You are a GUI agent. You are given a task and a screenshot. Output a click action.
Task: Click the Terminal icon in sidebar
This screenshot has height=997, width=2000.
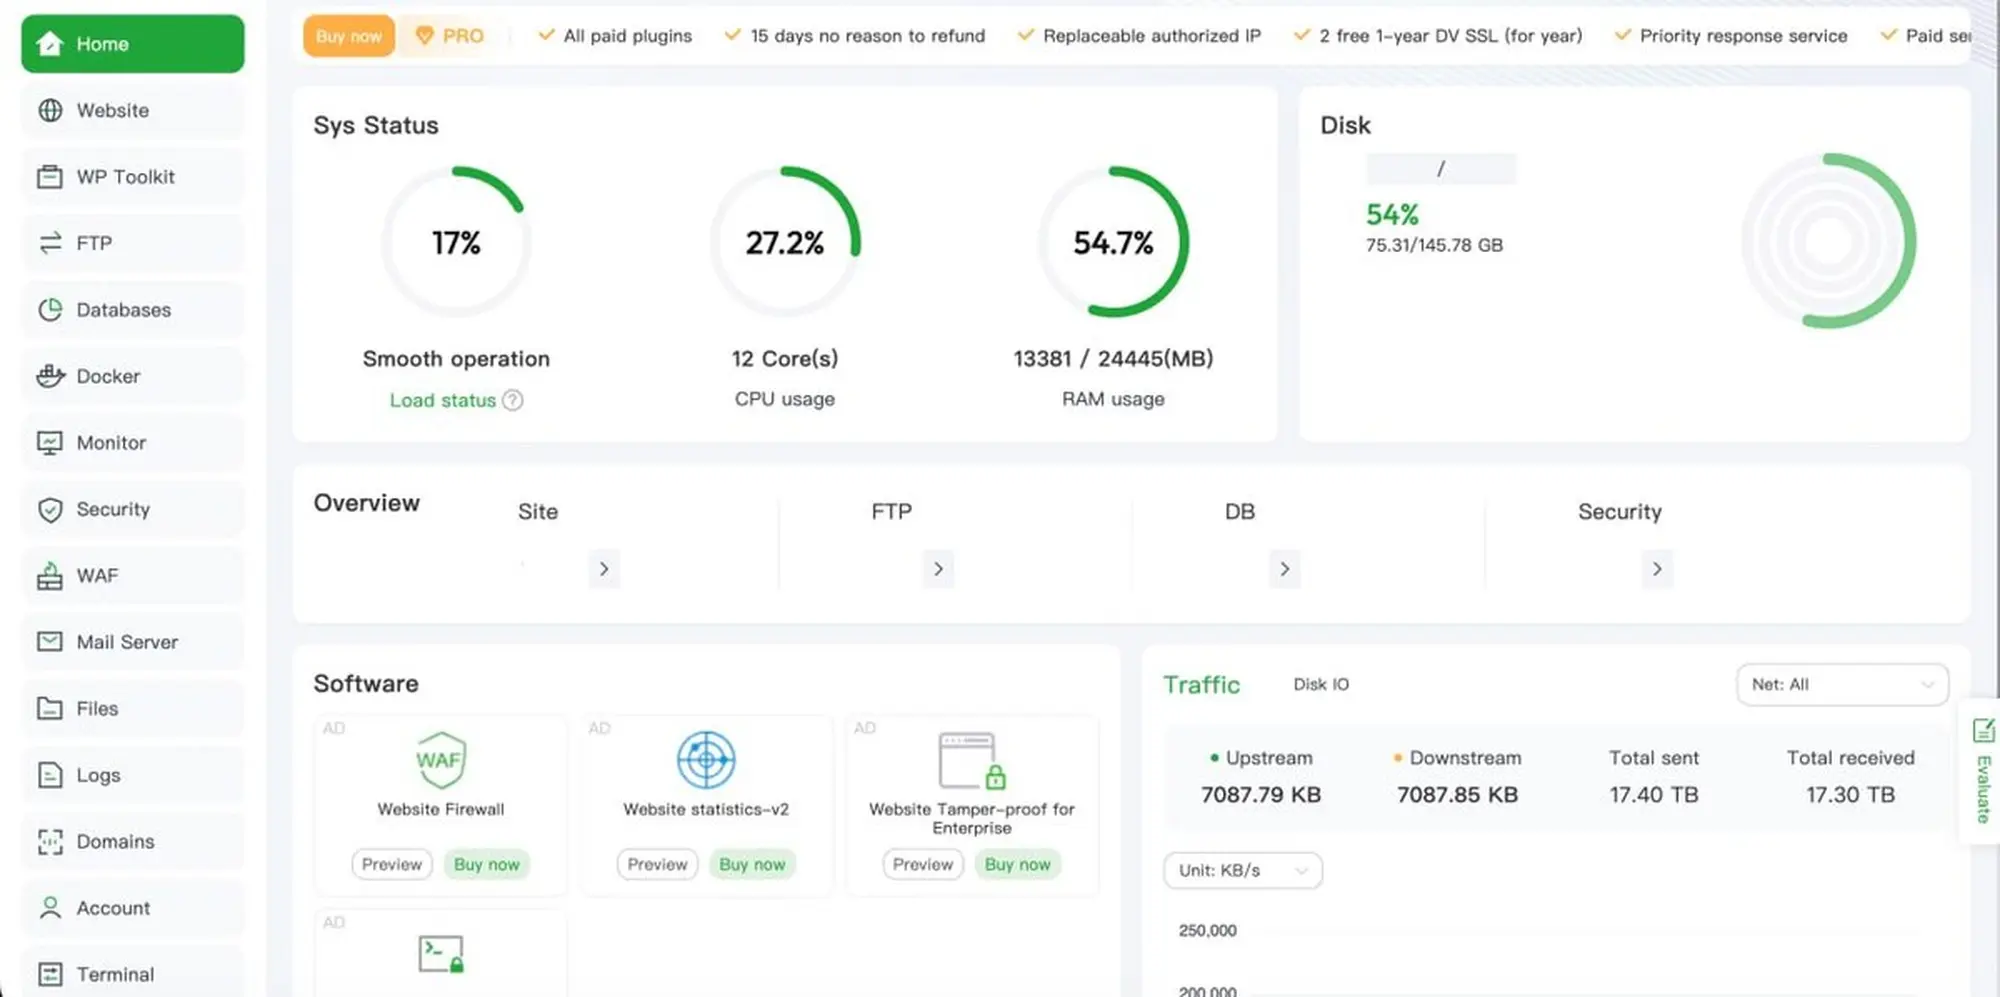pyautogui.click(x=50, y=974)
